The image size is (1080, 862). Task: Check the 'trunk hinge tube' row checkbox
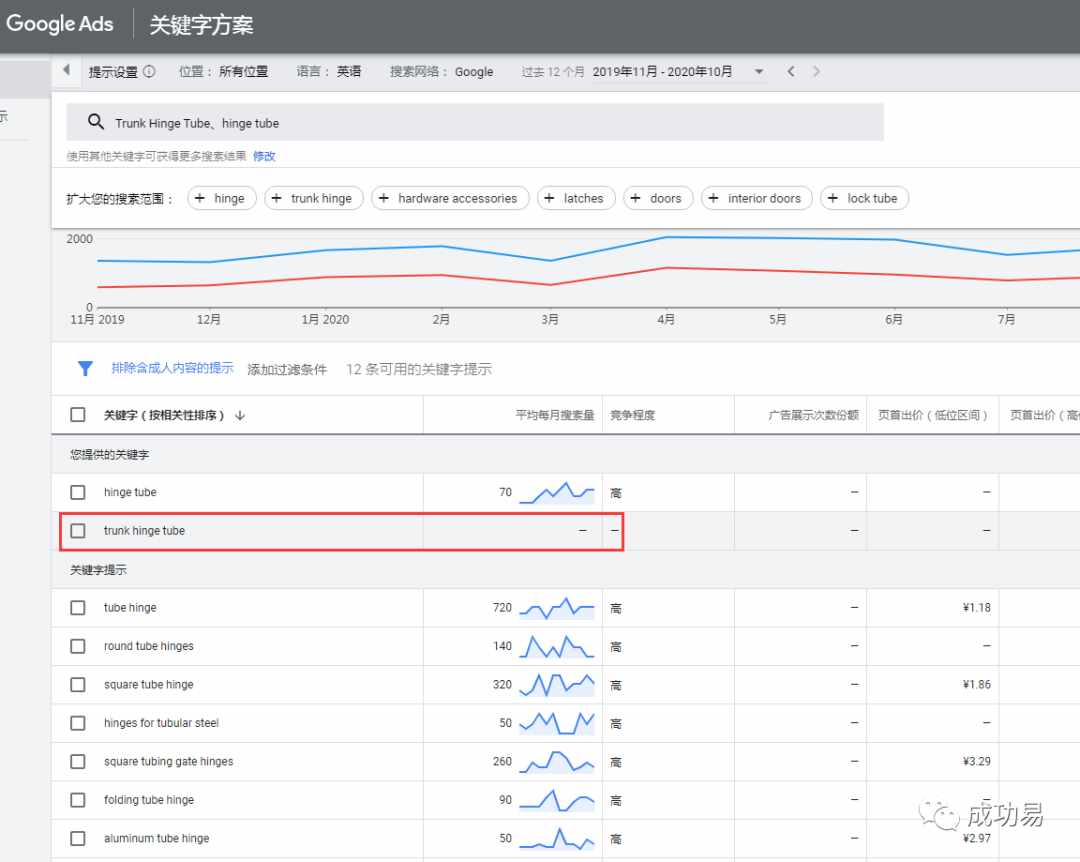(x=78, y=531)
